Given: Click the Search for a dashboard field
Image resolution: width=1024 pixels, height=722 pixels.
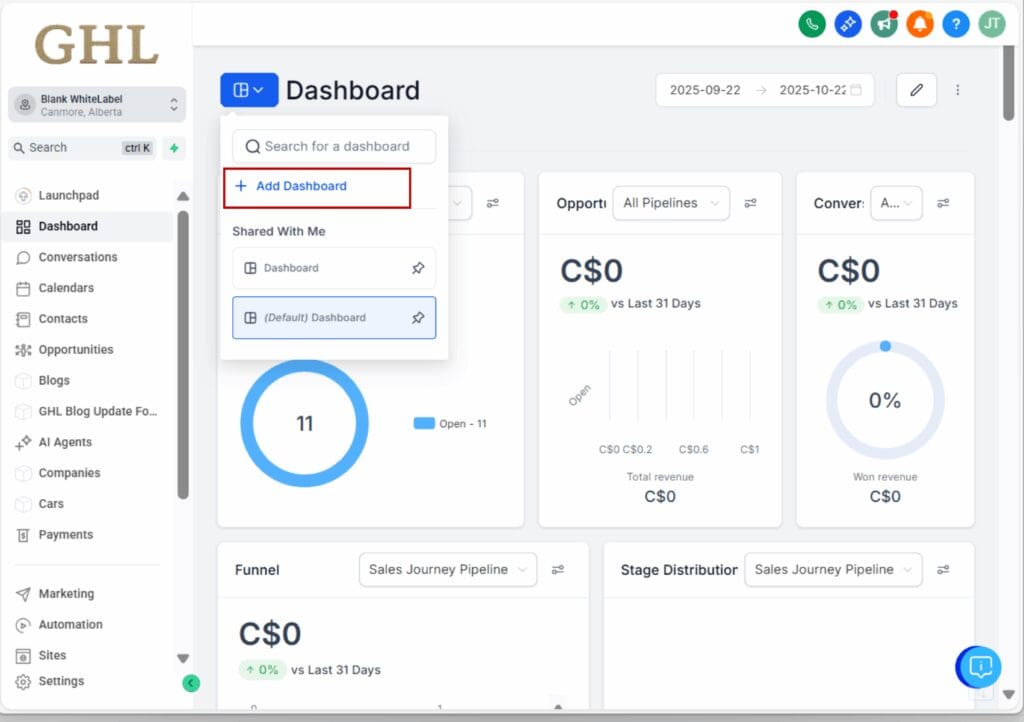Looking at the screenshot, I should pyautogui.click(x=335, y=147).
